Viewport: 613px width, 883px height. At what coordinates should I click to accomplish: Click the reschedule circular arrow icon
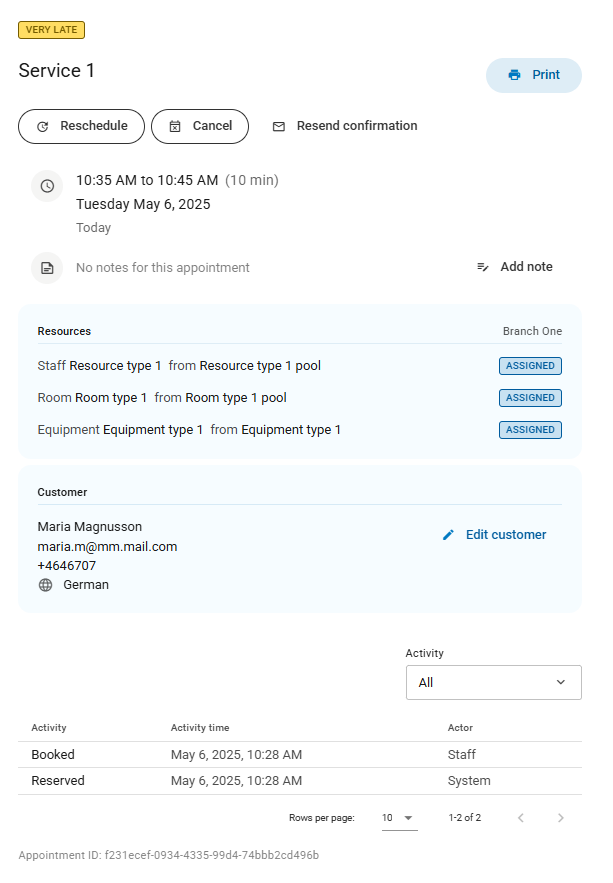43,127
